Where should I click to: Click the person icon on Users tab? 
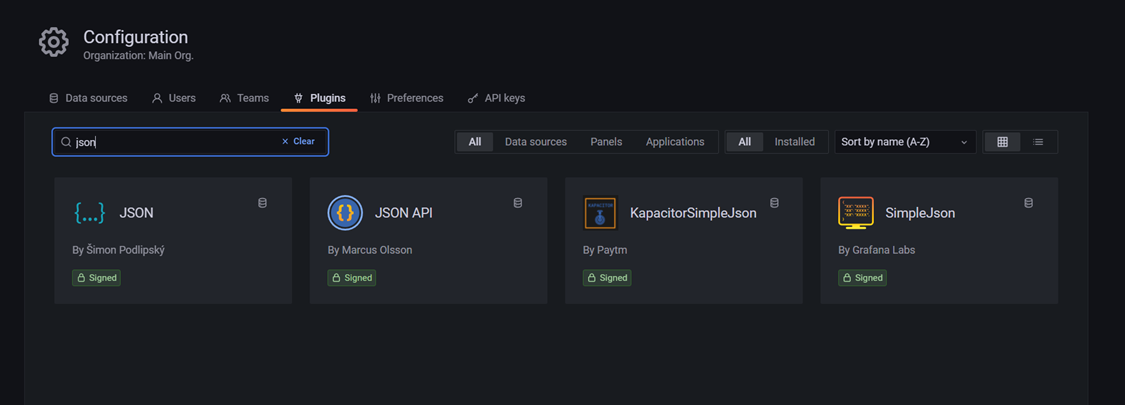pos(157,98)
